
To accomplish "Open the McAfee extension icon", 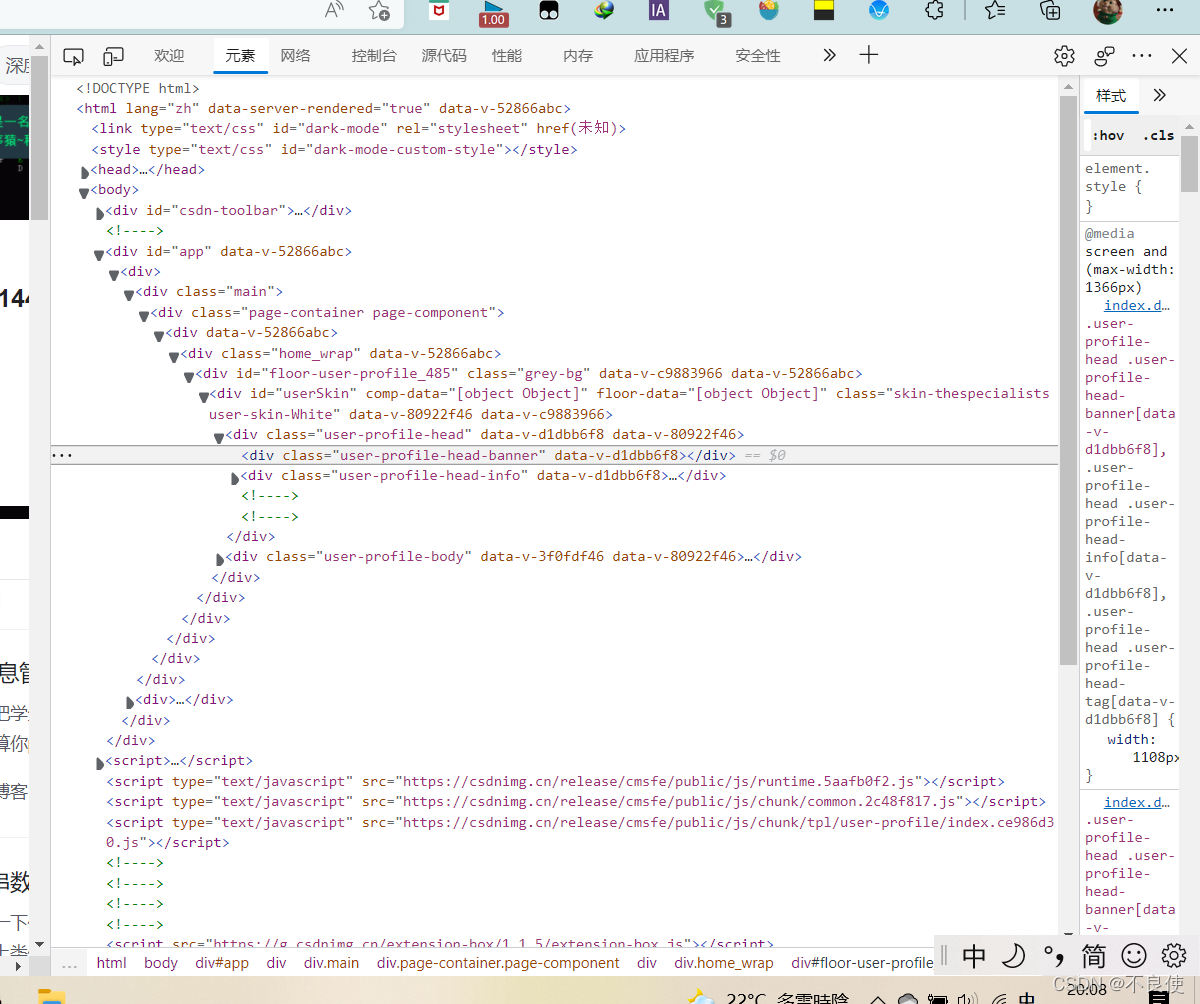I will point(438,11).
